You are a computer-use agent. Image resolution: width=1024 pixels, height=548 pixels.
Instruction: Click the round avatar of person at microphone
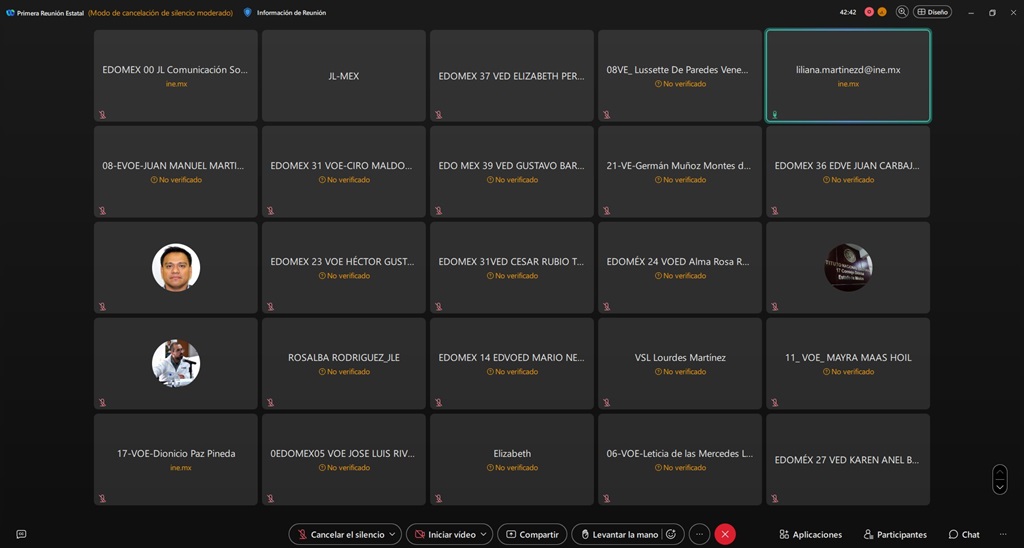click(x=176, y=363)
